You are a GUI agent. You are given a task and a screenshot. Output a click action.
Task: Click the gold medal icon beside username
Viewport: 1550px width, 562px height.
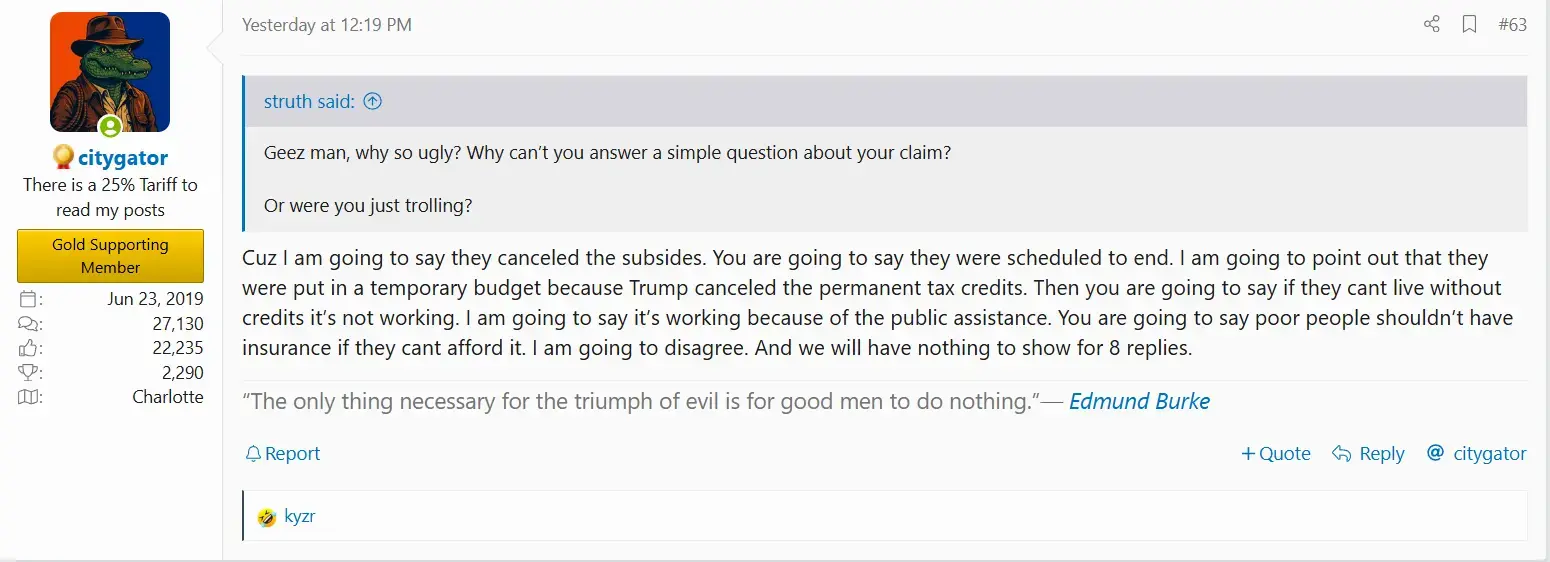[x=63, y=157]
